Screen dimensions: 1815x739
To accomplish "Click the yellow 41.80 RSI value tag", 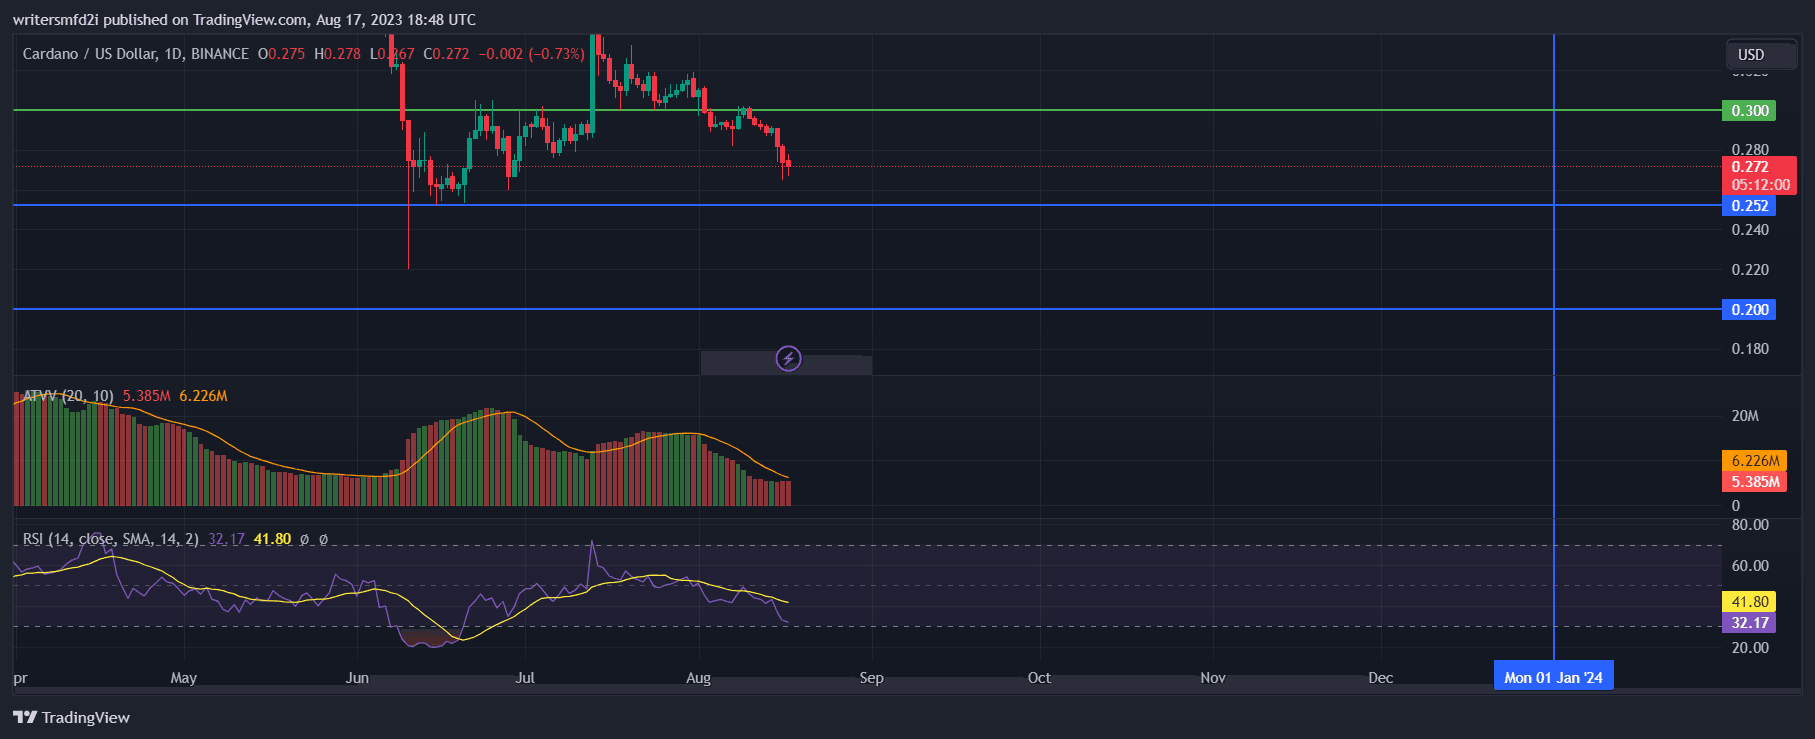I will click(x=1749, y=602).
